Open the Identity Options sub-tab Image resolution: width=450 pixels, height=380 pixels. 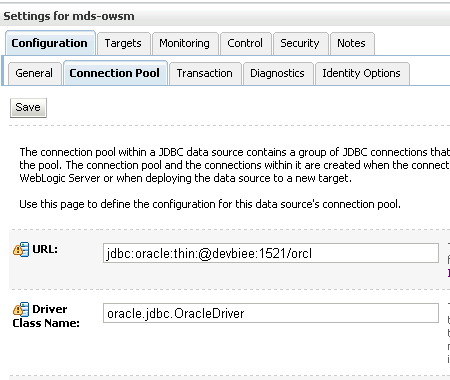point(362,73)
